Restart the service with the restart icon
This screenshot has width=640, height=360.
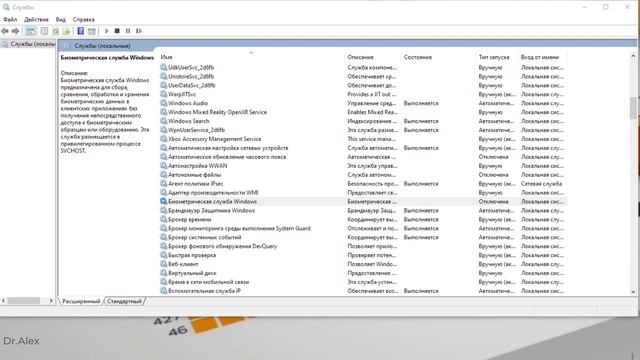pos(139,31)
